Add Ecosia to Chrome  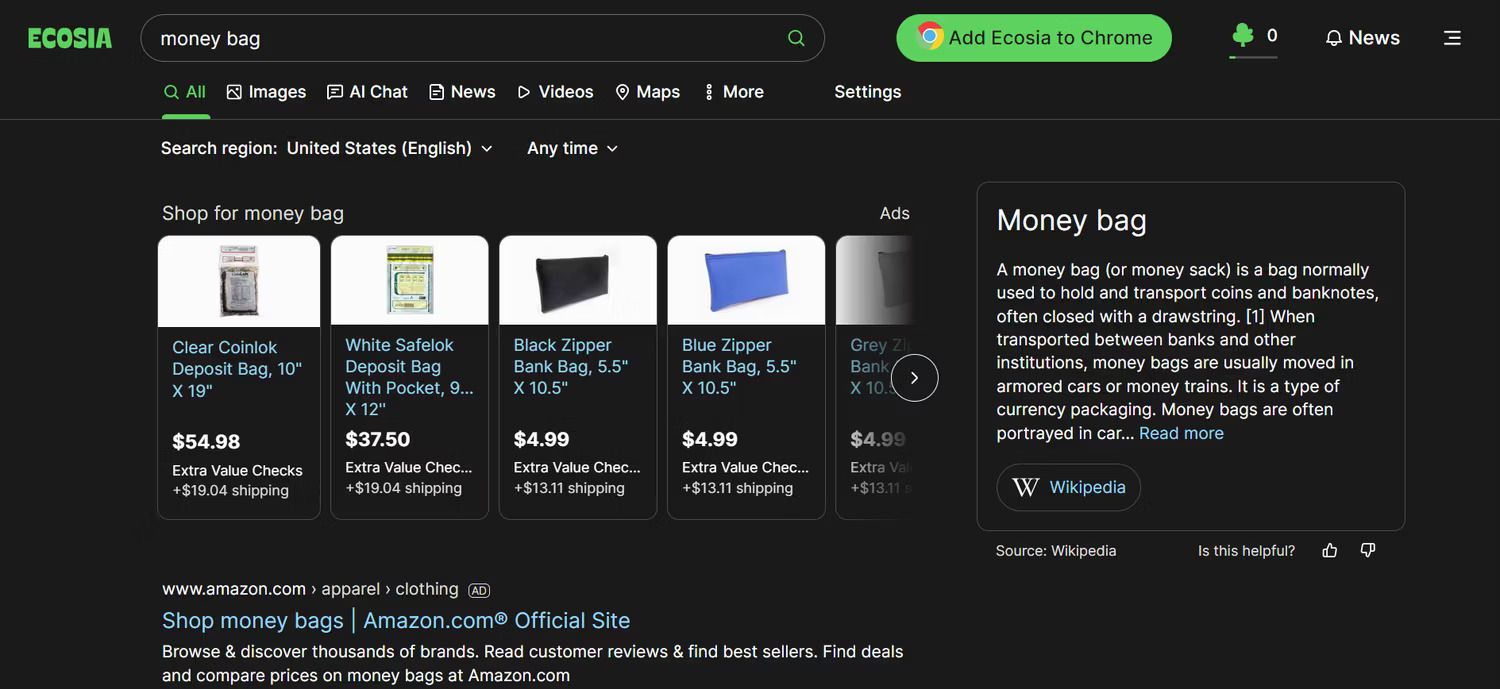1034,38
